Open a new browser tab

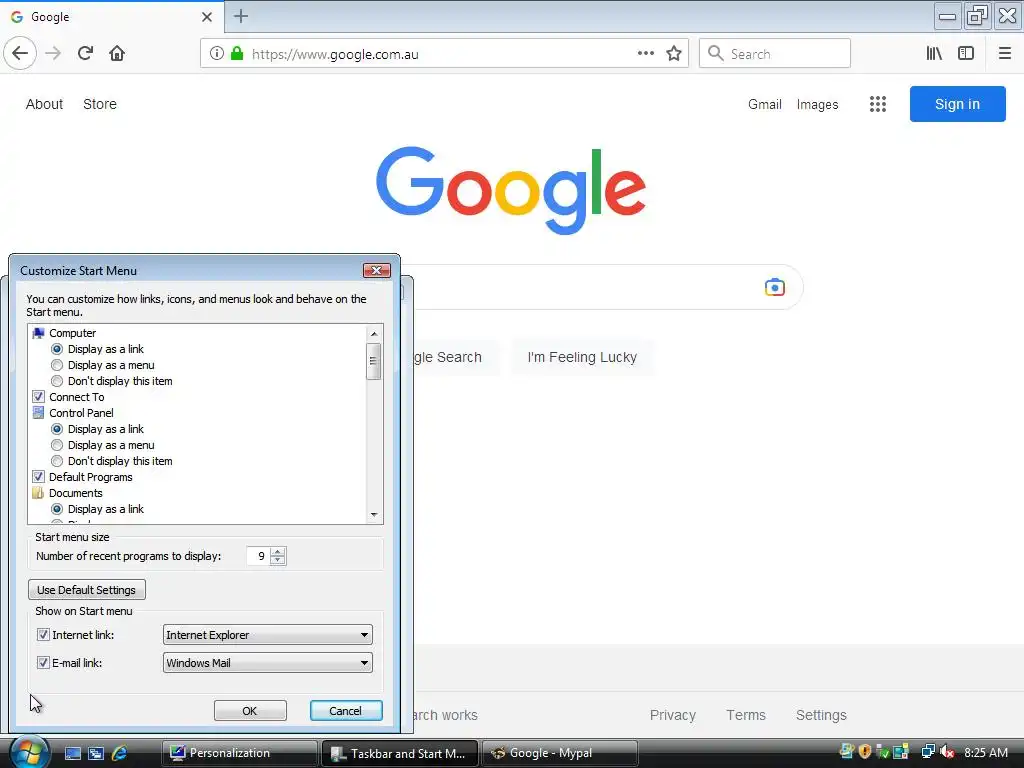coord(240,16)
